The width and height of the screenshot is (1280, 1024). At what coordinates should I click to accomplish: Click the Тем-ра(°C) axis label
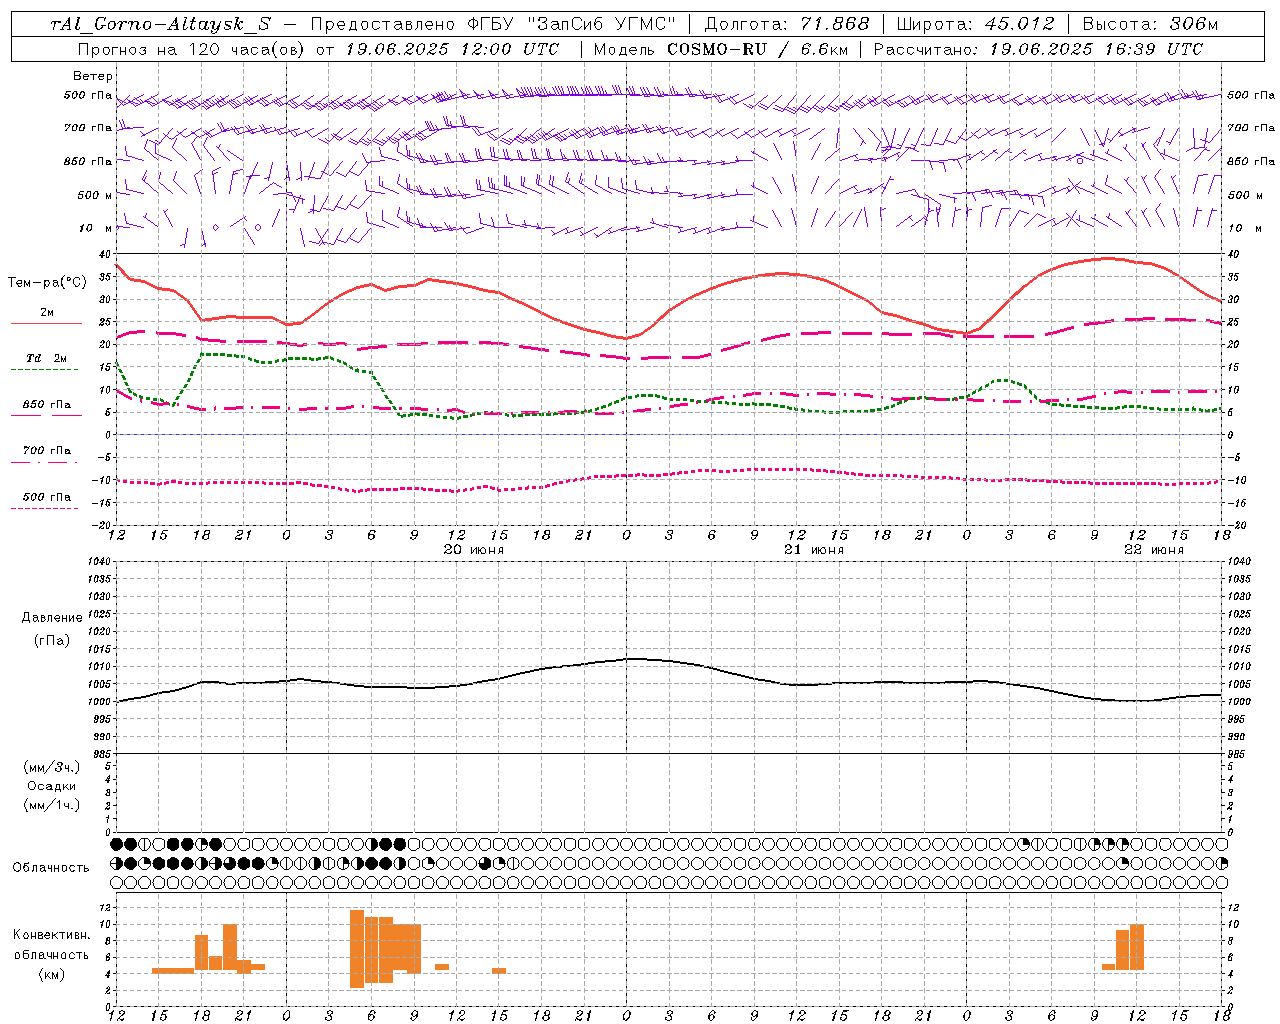[47, 283]
